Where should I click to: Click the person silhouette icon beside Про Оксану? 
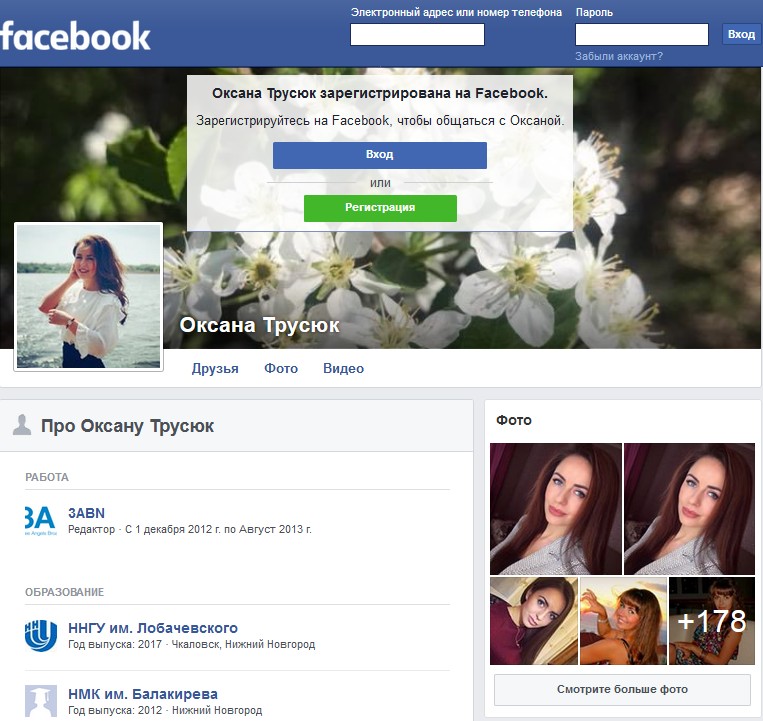point(22,425)
